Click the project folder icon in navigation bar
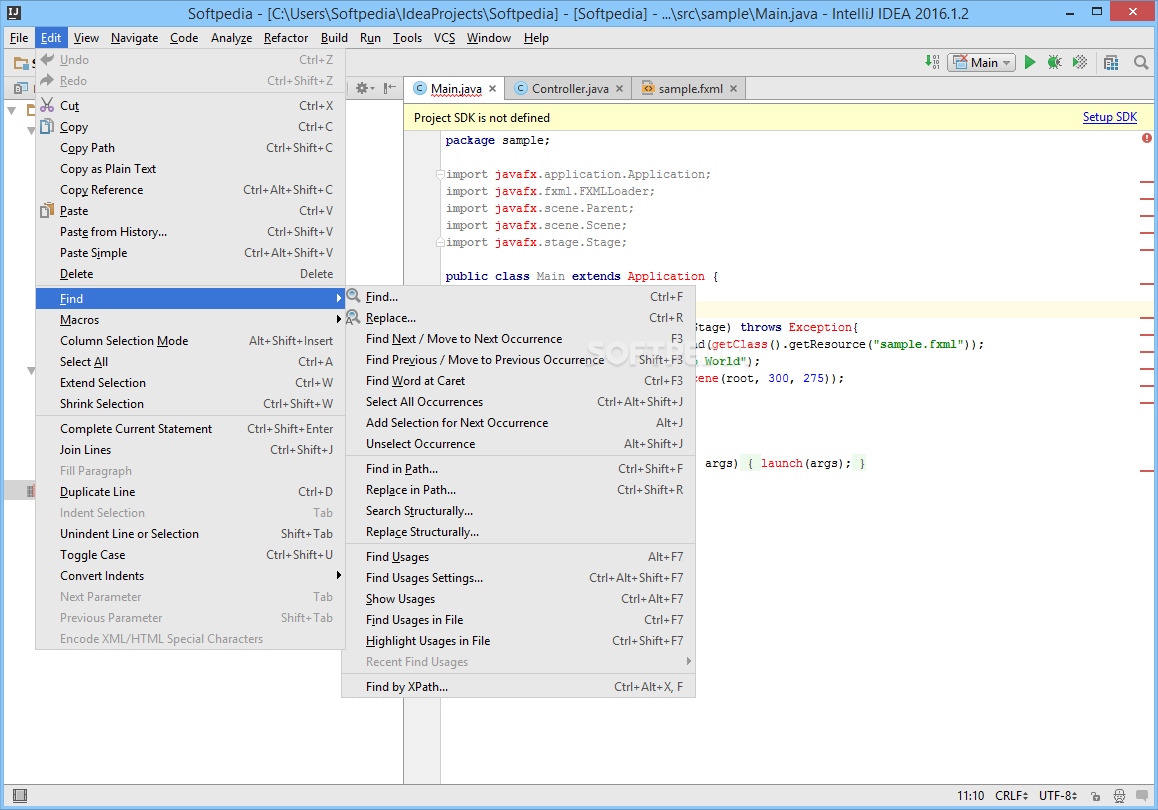The height and width of the screenshot is (810, 1158). pos(21,64)
